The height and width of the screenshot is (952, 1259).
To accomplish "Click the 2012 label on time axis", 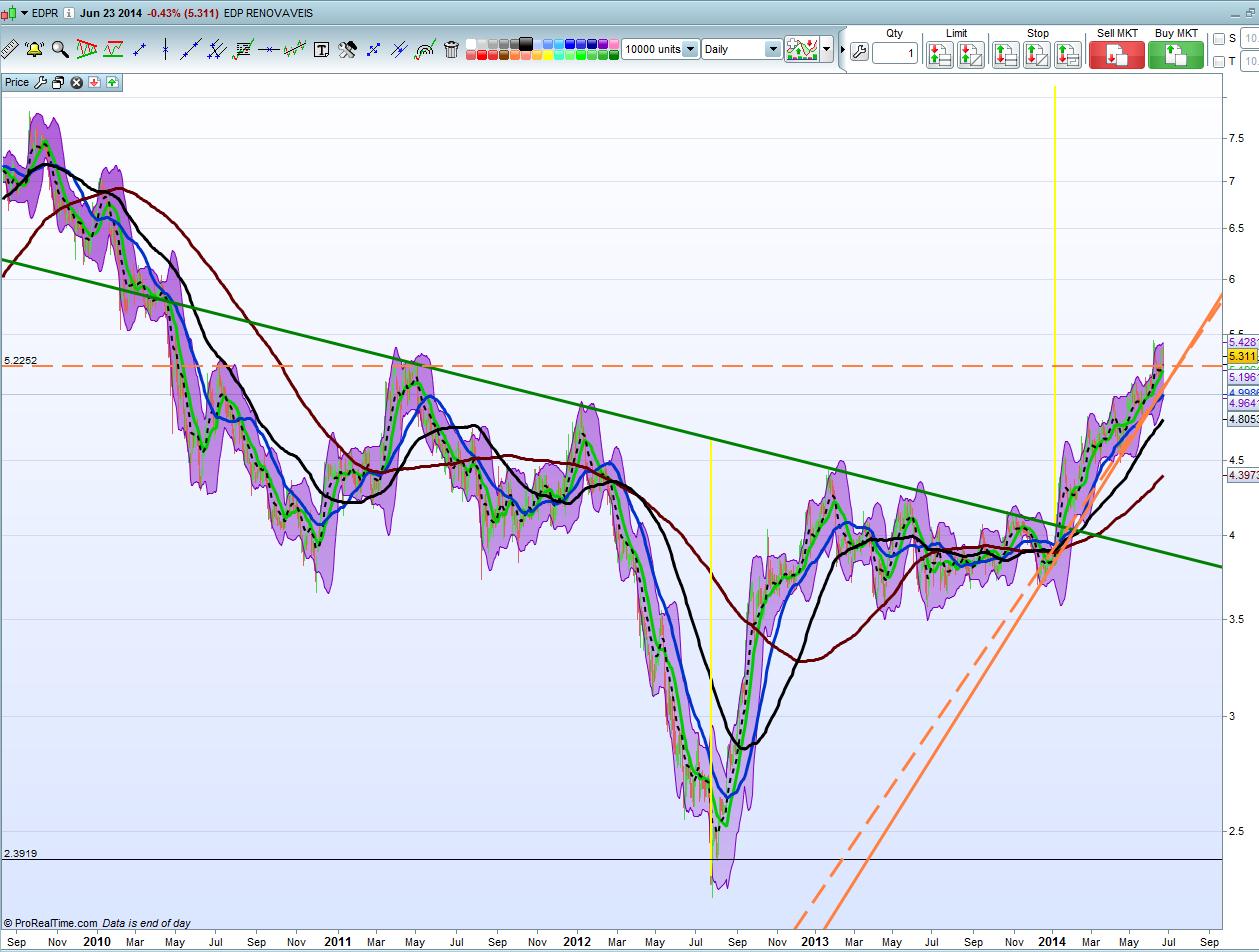I will point(577,942).
